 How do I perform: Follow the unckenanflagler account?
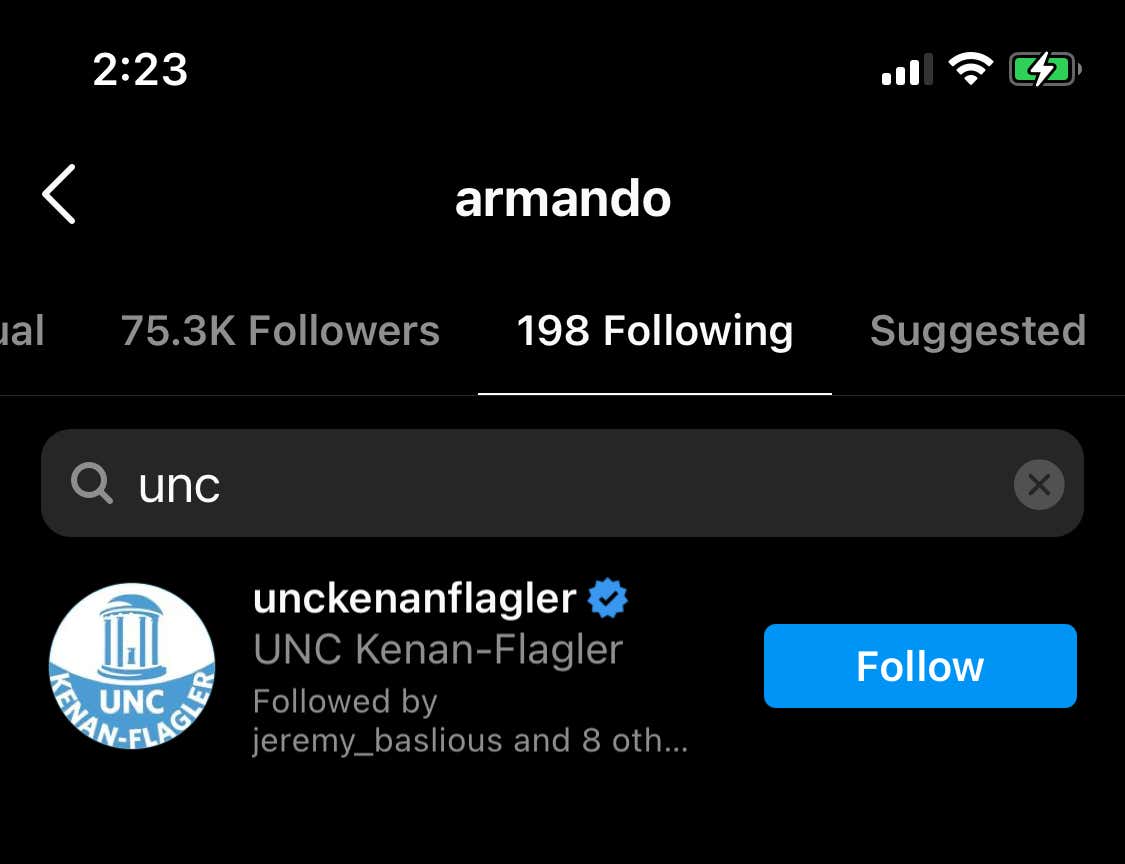pyautogui.click(x=920, y=666)
